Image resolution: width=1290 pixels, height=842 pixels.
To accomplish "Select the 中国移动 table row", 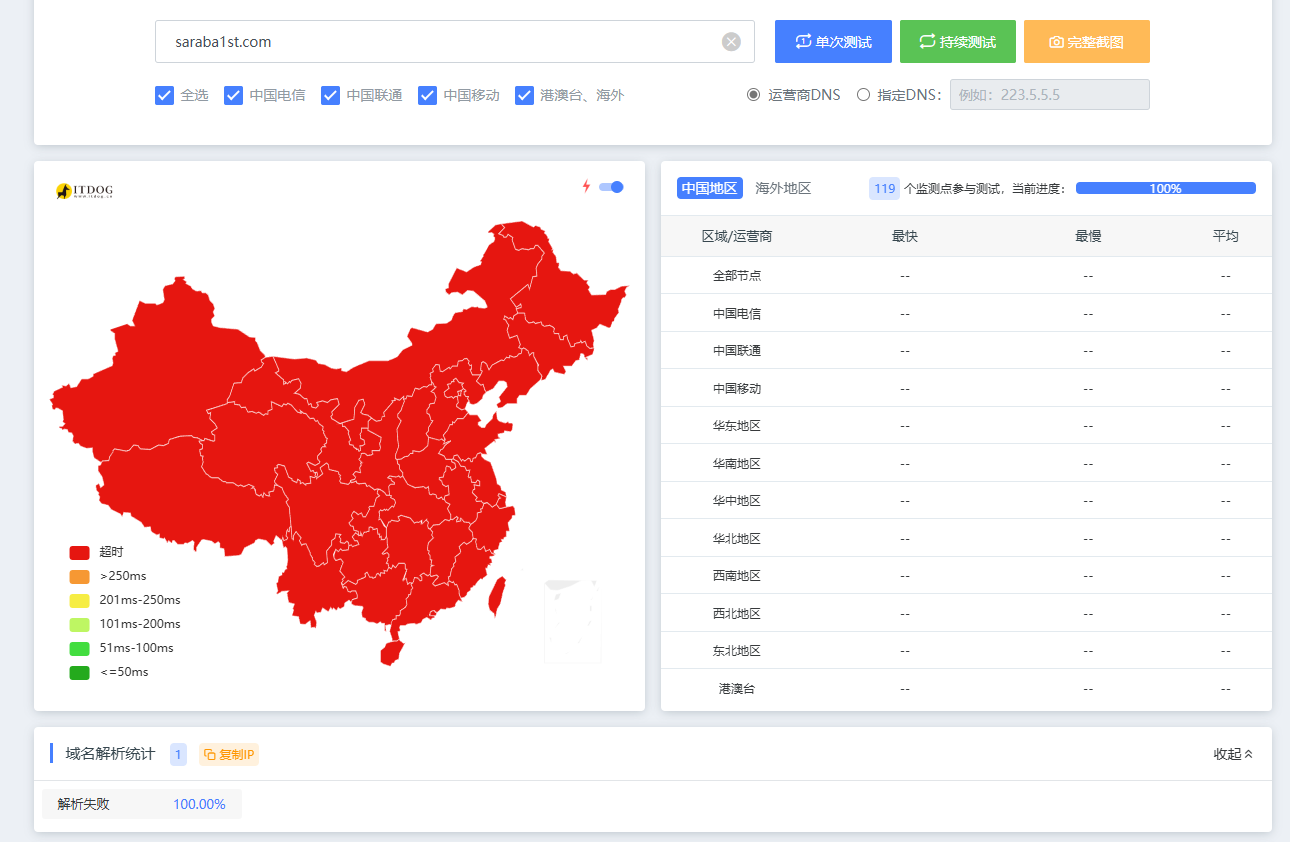I will tap(966, 388).
